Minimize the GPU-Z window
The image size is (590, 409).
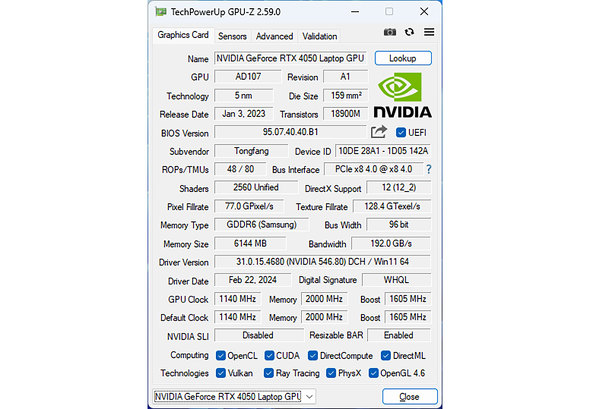click(x=354, y=12)
